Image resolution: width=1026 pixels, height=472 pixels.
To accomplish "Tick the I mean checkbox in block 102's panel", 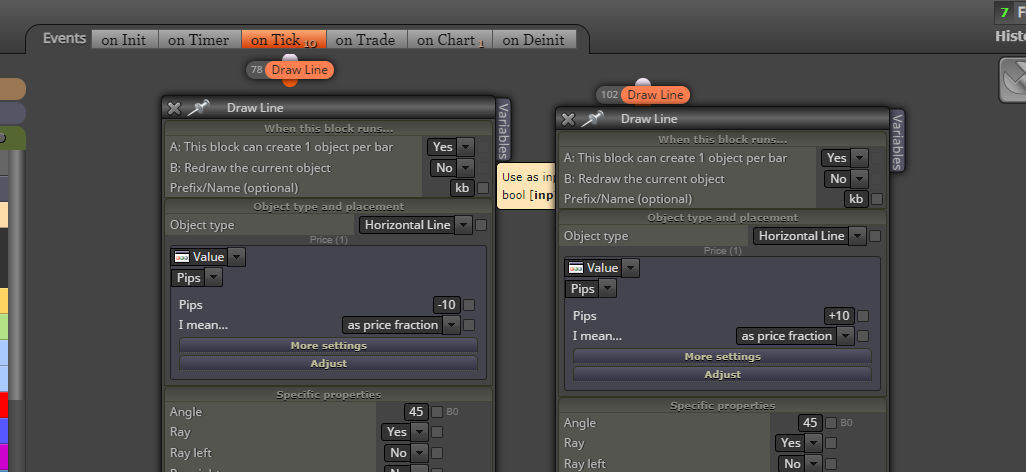I will 863,336.
